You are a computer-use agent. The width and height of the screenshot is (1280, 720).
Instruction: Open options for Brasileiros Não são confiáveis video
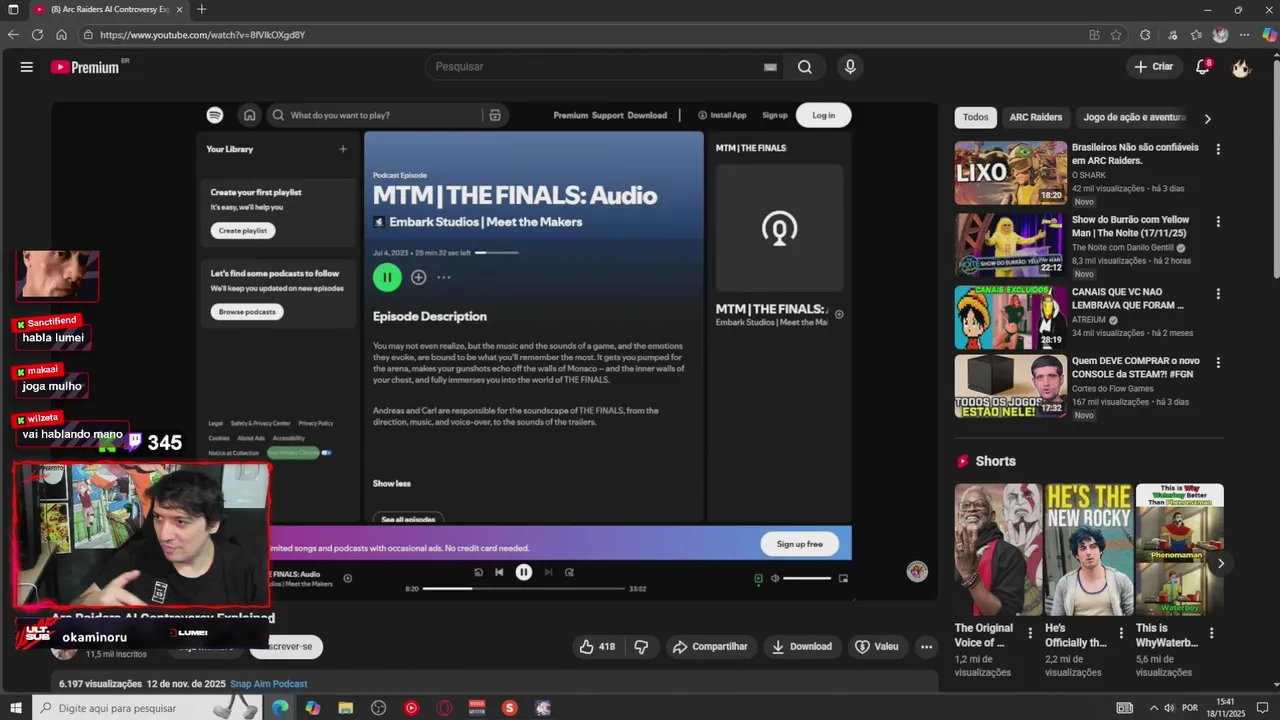(1218, 149)
